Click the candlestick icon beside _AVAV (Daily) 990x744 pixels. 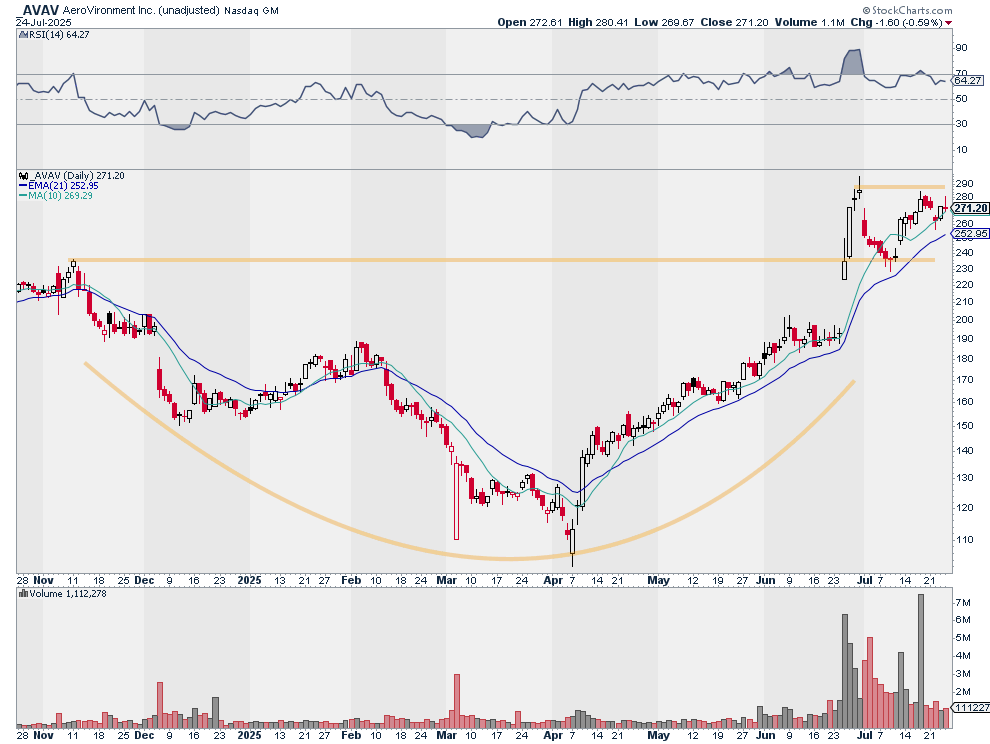pos(23,176)
